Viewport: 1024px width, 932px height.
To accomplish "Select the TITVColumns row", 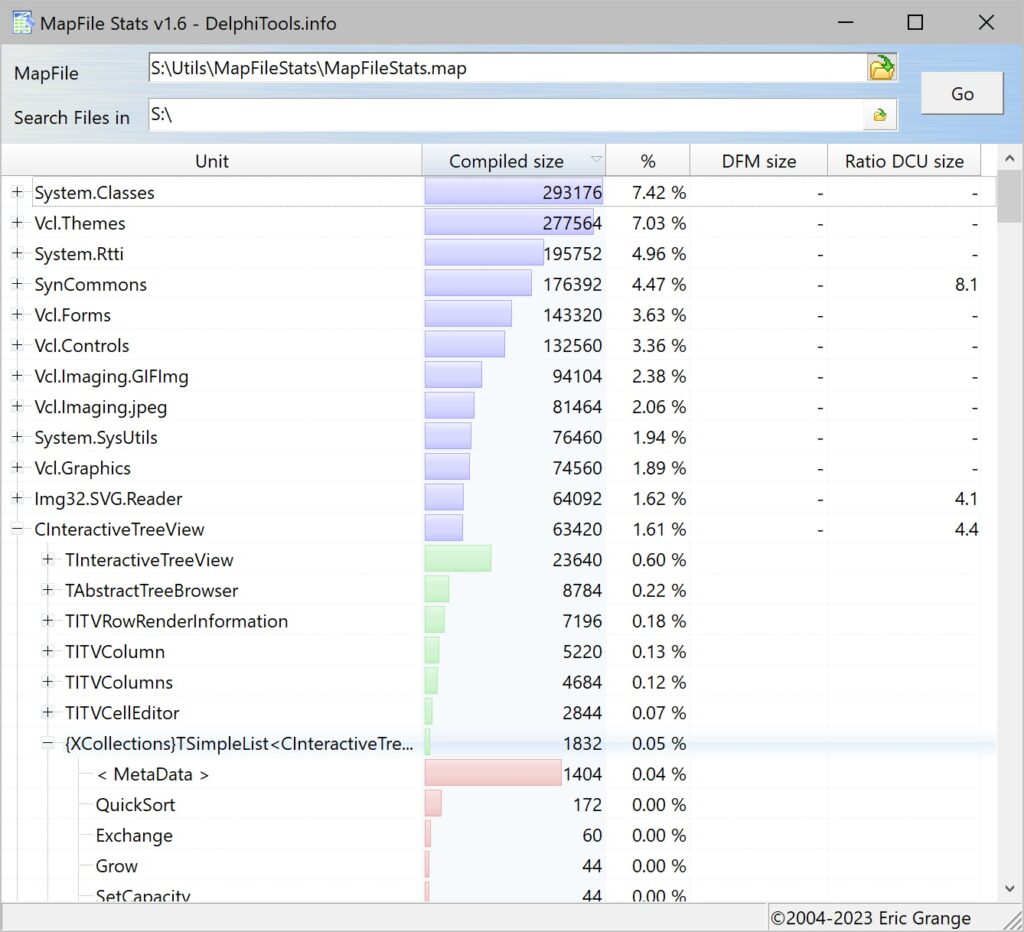I will 498,683.
